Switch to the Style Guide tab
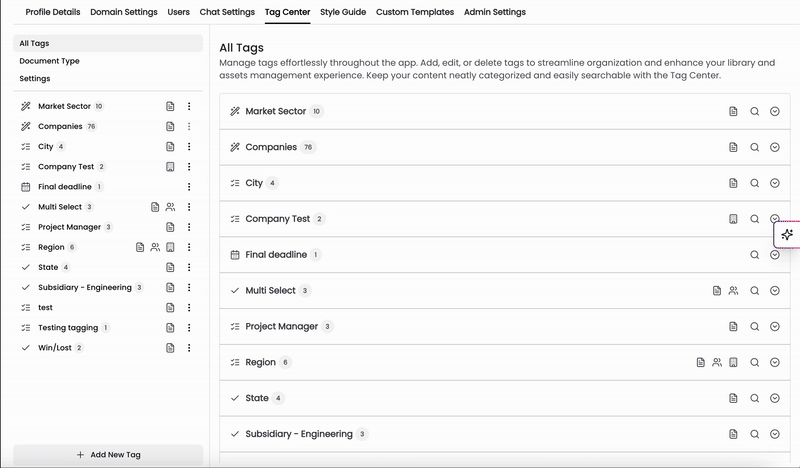The height and width of the screenshot is (468, 800). coord(343,12)
